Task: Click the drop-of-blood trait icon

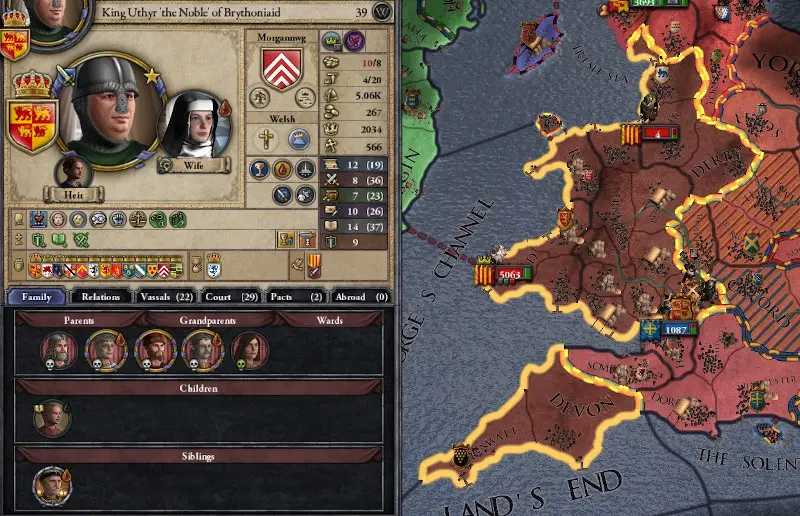Action: click(x=282, y=169)
